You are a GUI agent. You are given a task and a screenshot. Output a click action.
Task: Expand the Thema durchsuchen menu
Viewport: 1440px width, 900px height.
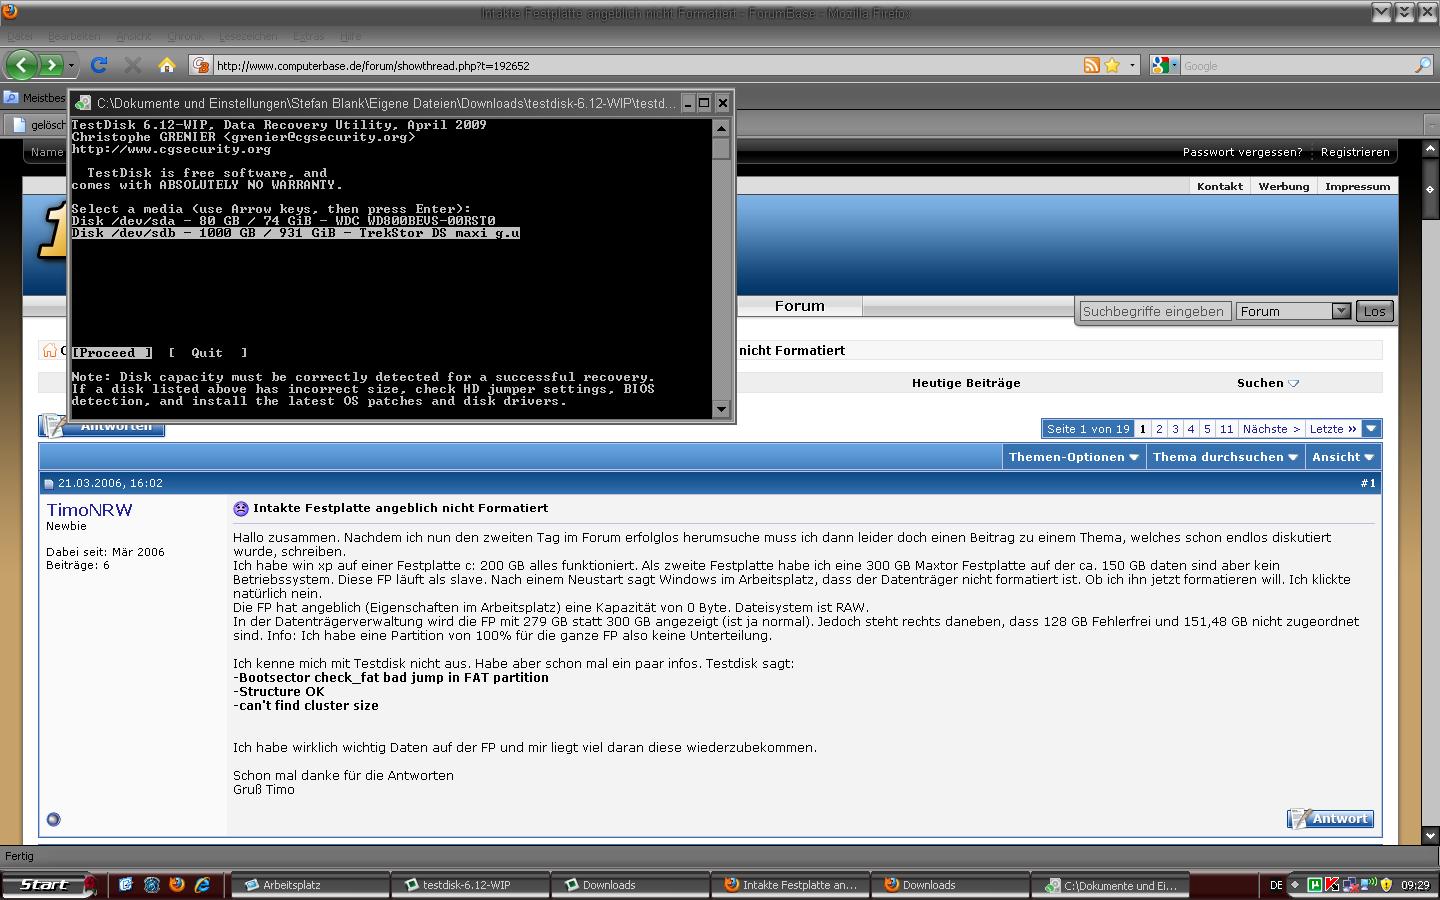point(1225,457)
